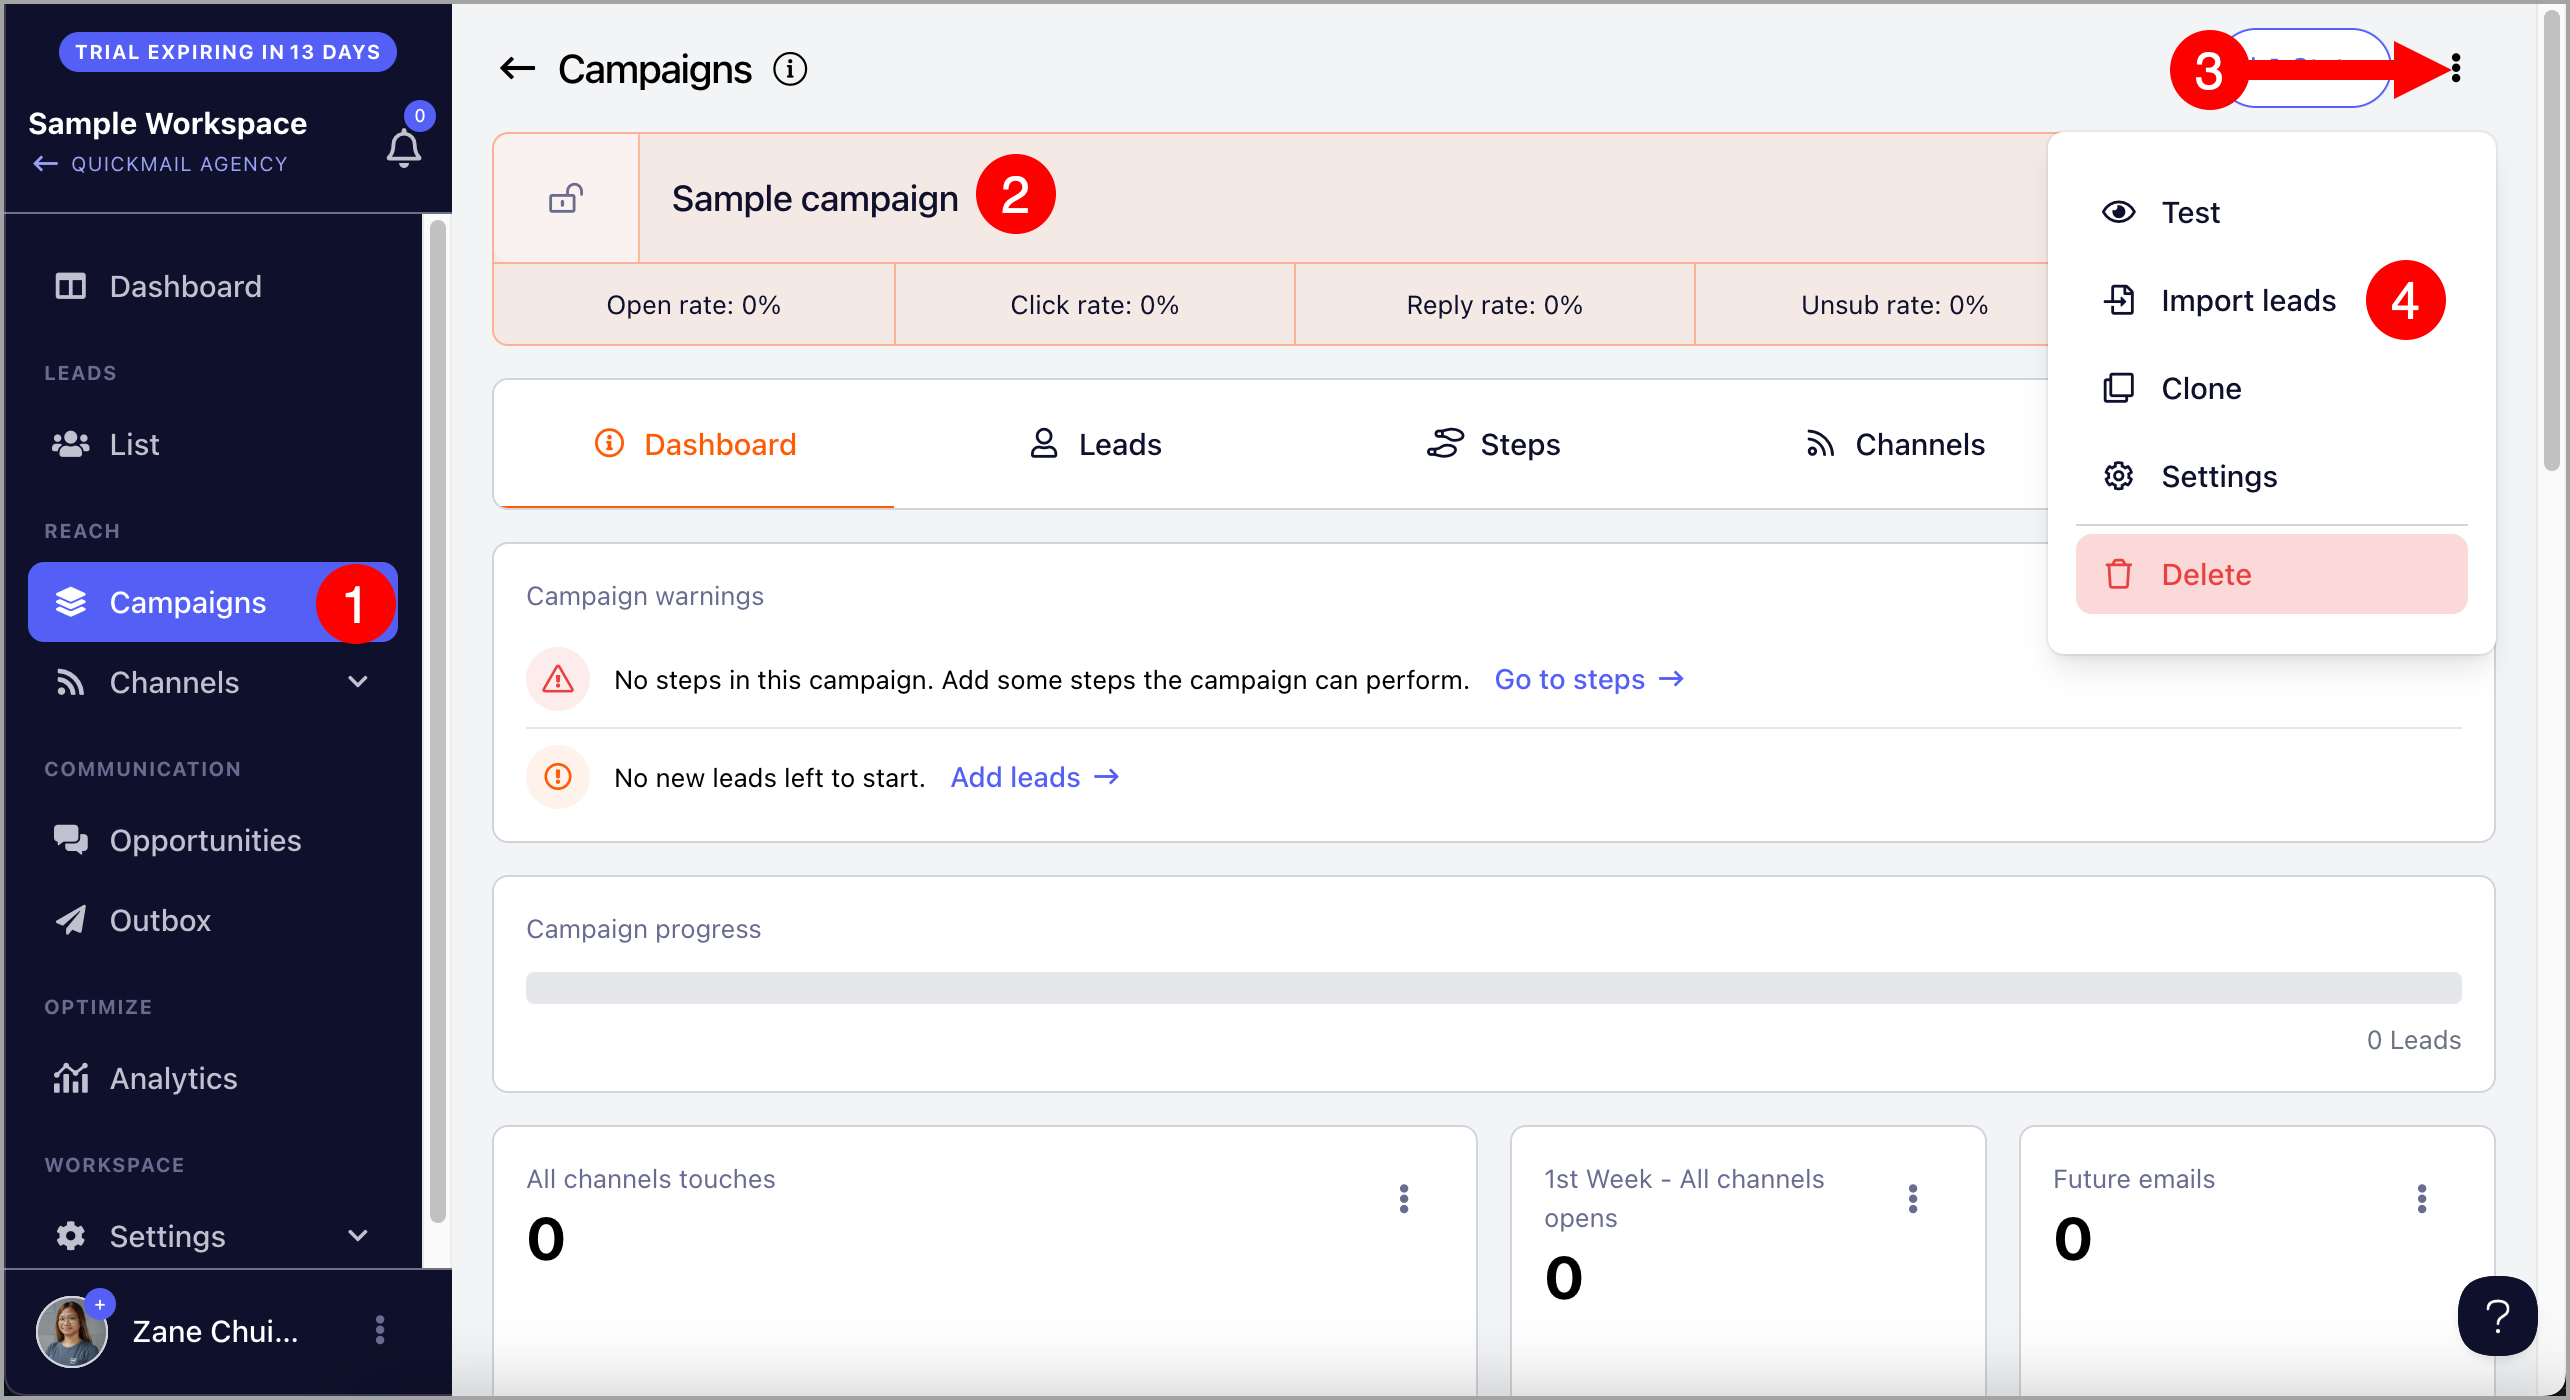Click the campaign lock icon
2570x1400 pixels.
coord(566,198)
